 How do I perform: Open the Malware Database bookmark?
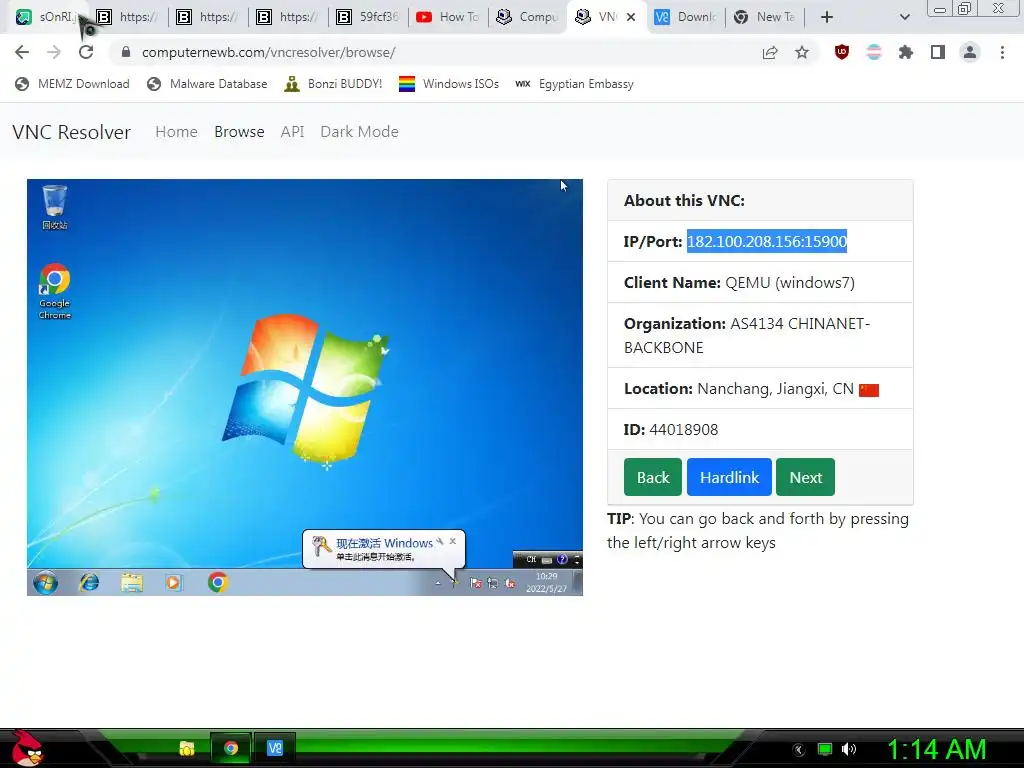207,84
